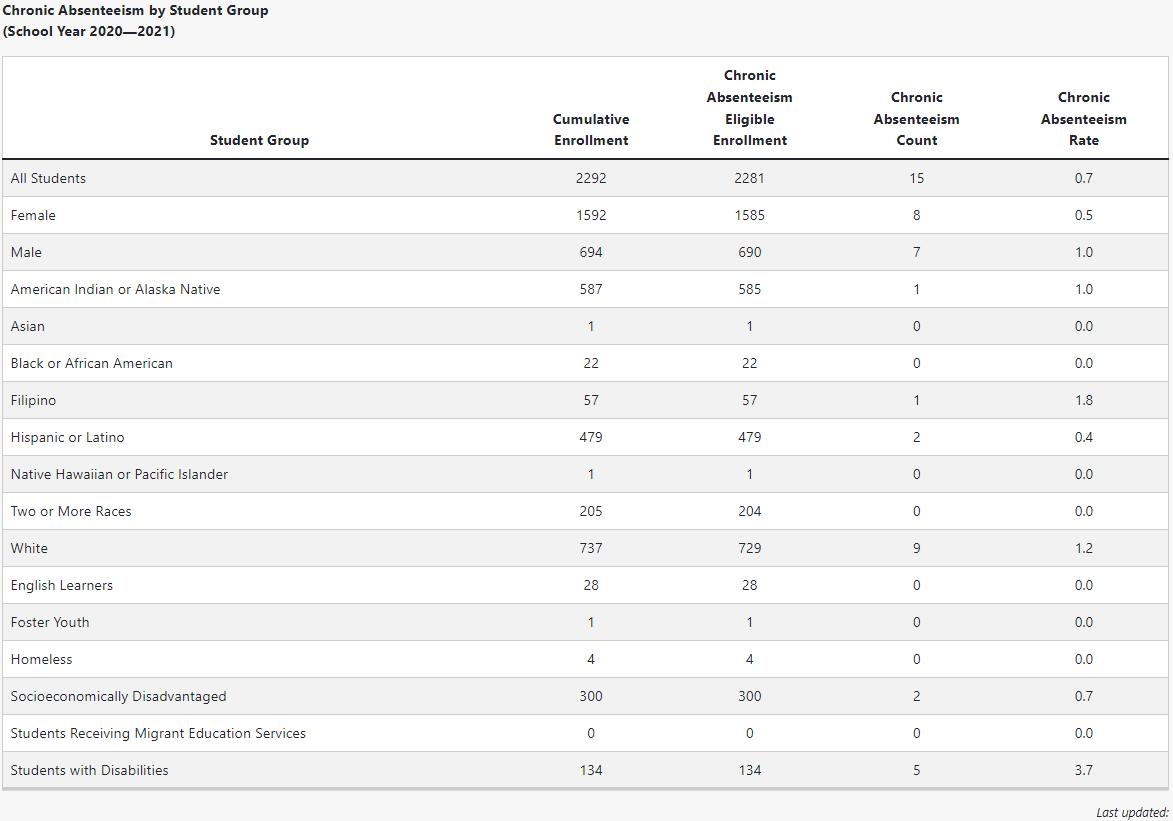The height and width of the screenshot is (821, 1173).
Task: Click the Socioeconomically Disadvantaged row label
Action: click(x=118, y=696)
